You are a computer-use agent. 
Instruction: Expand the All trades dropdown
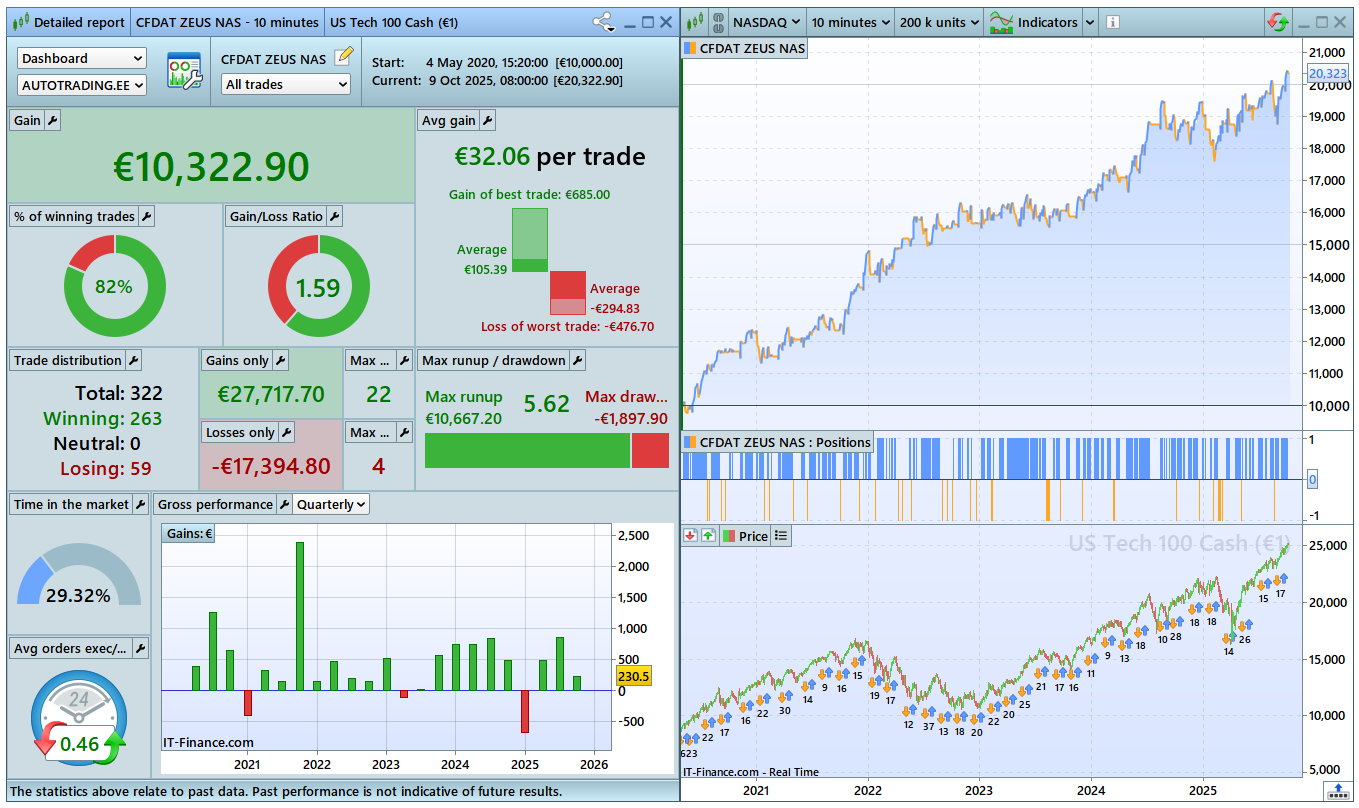(286, 85)
